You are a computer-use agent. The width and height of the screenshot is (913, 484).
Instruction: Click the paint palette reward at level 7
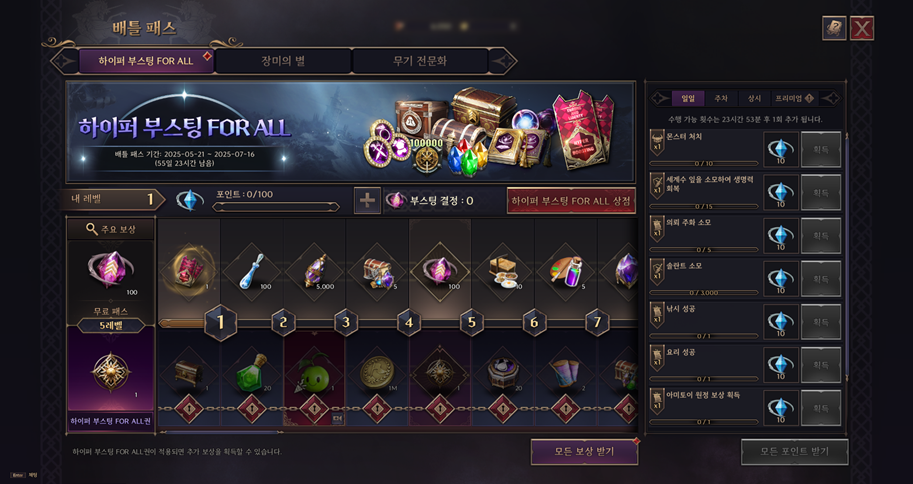(566, 271)
